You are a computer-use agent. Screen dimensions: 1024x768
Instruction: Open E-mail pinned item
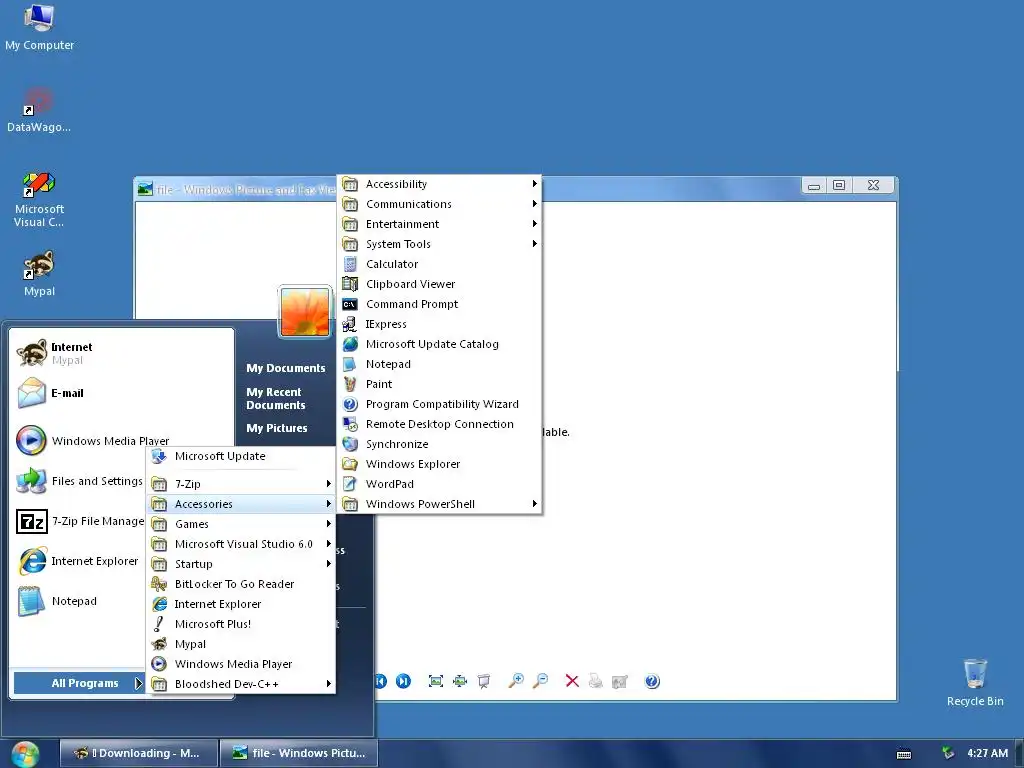pyautogui.click(x=121, y=393)
